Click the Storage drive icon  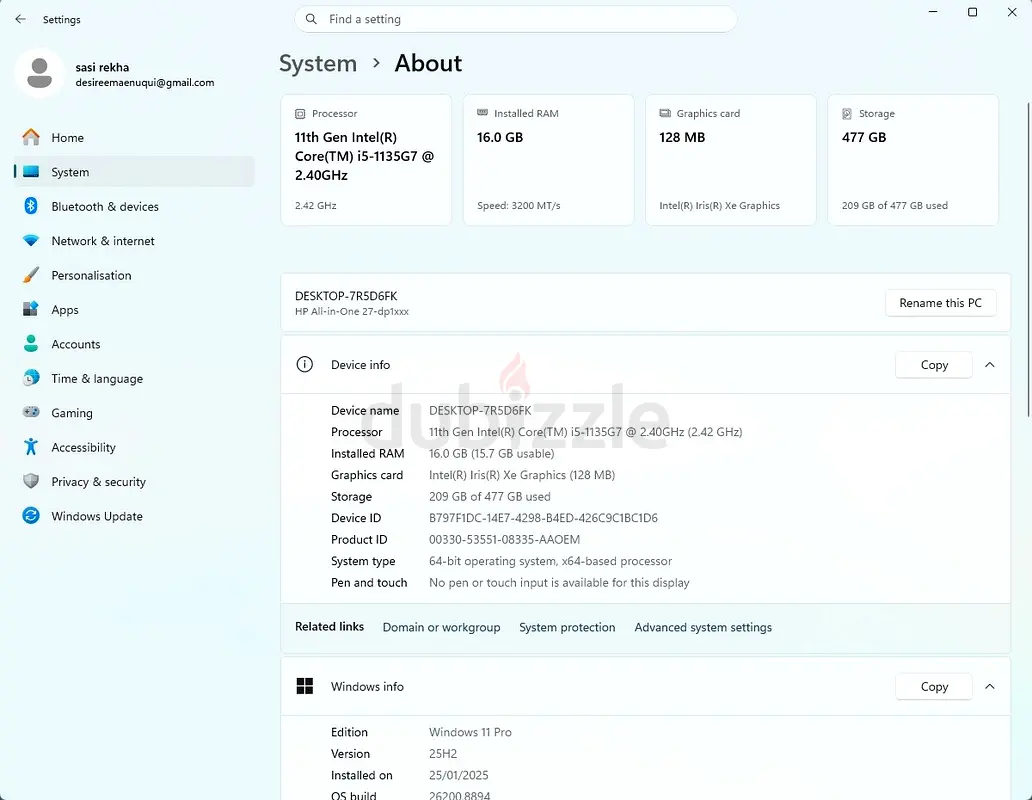847,114
